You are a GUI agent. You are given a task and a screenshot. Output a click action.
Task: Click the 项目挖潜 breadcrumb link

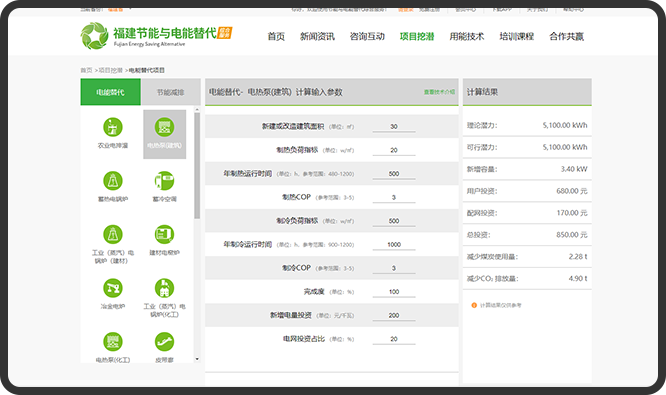click(110, 70)
